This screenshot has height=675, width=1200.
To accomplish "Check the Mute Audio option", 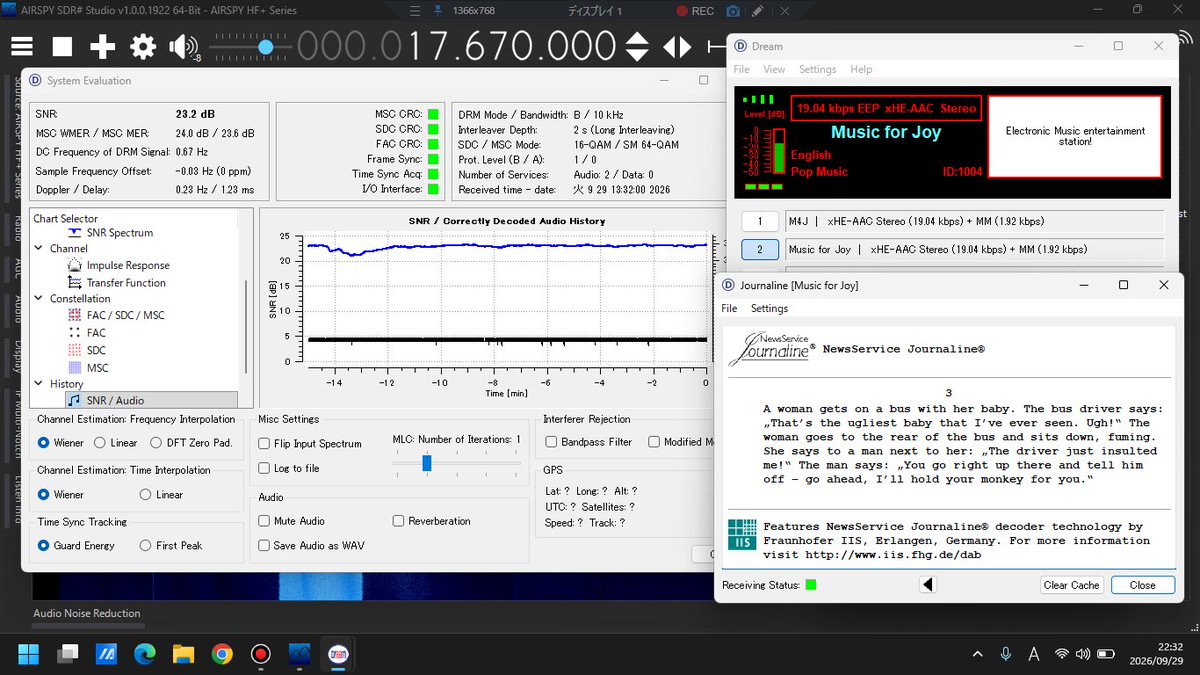I will pyautogui.click(x=264, y=521).
